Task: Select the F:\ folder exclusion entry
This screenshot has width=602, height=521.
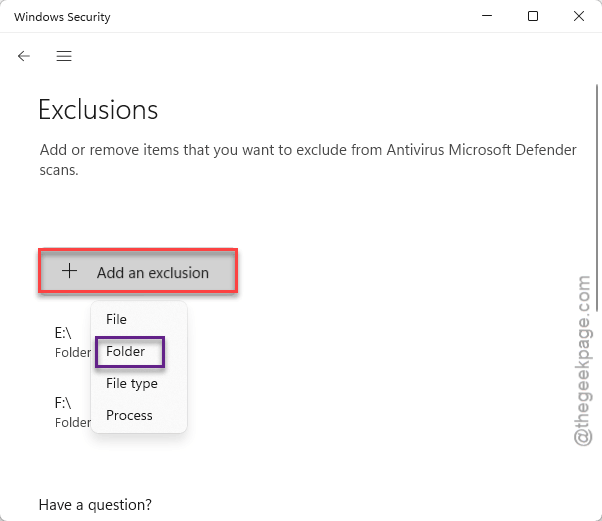Action: pyautogui.click(x=73, y=412)
